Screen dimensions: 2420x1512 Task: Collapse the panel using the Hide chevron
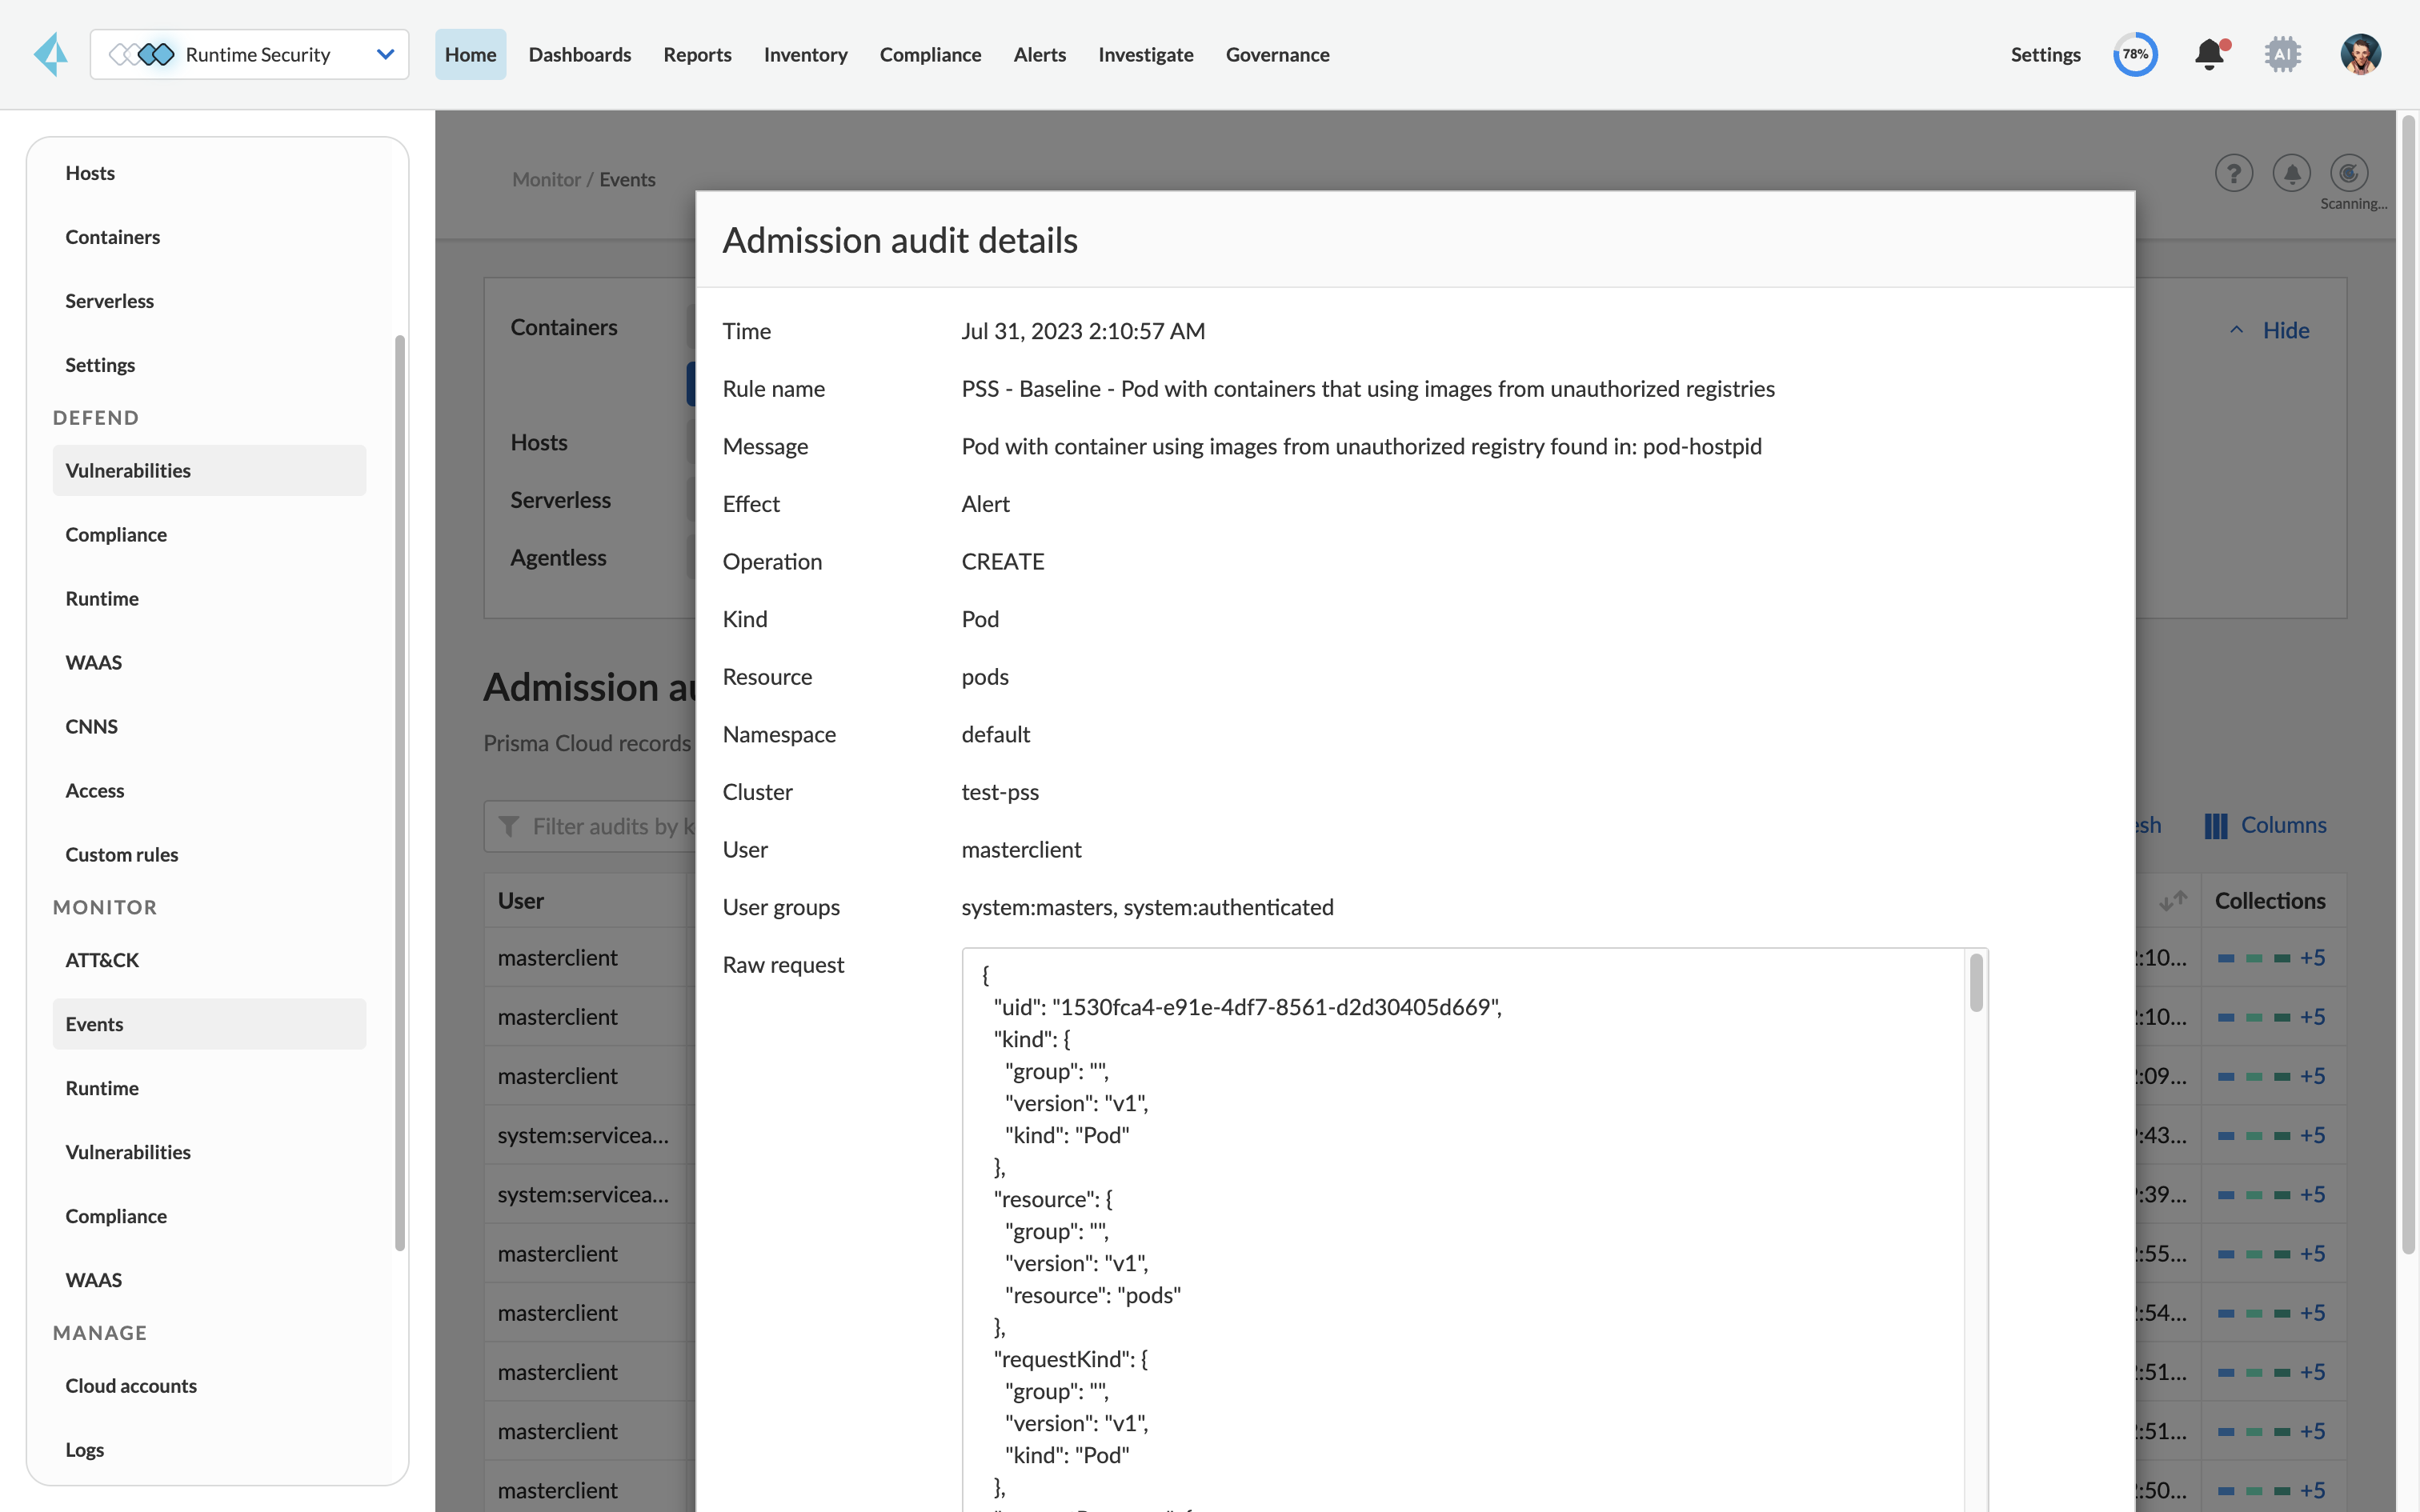click(2236, 329)
